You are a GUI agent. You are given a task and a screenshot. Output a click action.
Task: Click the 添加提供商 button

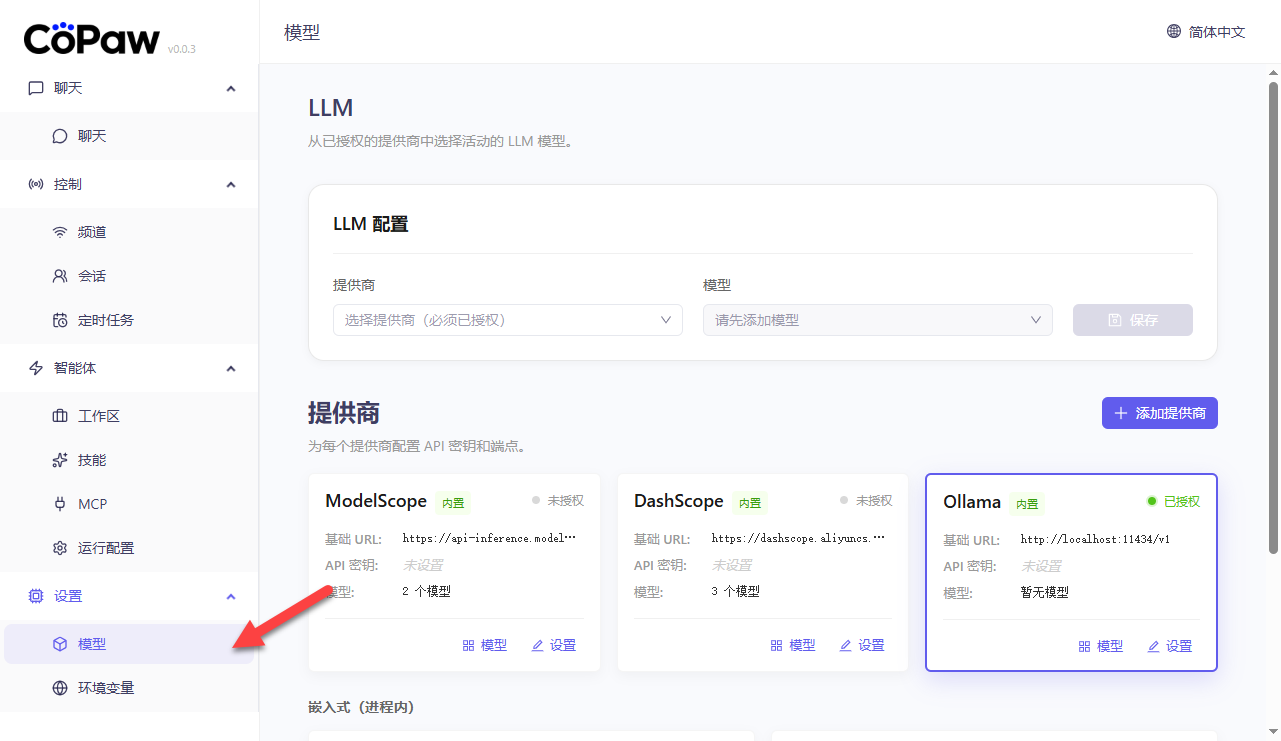click(1160, 413)
